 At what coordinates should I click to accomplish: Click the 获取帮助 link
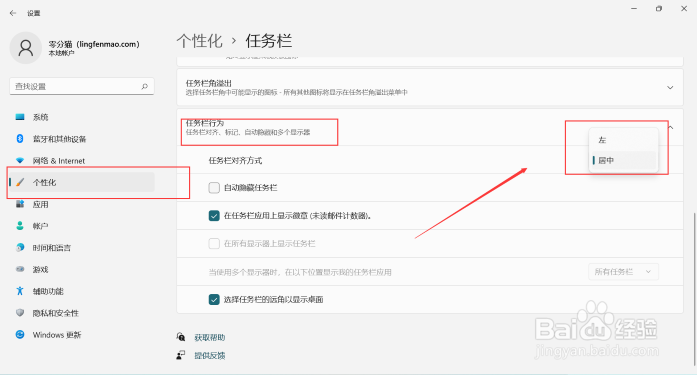click(210, 338)
